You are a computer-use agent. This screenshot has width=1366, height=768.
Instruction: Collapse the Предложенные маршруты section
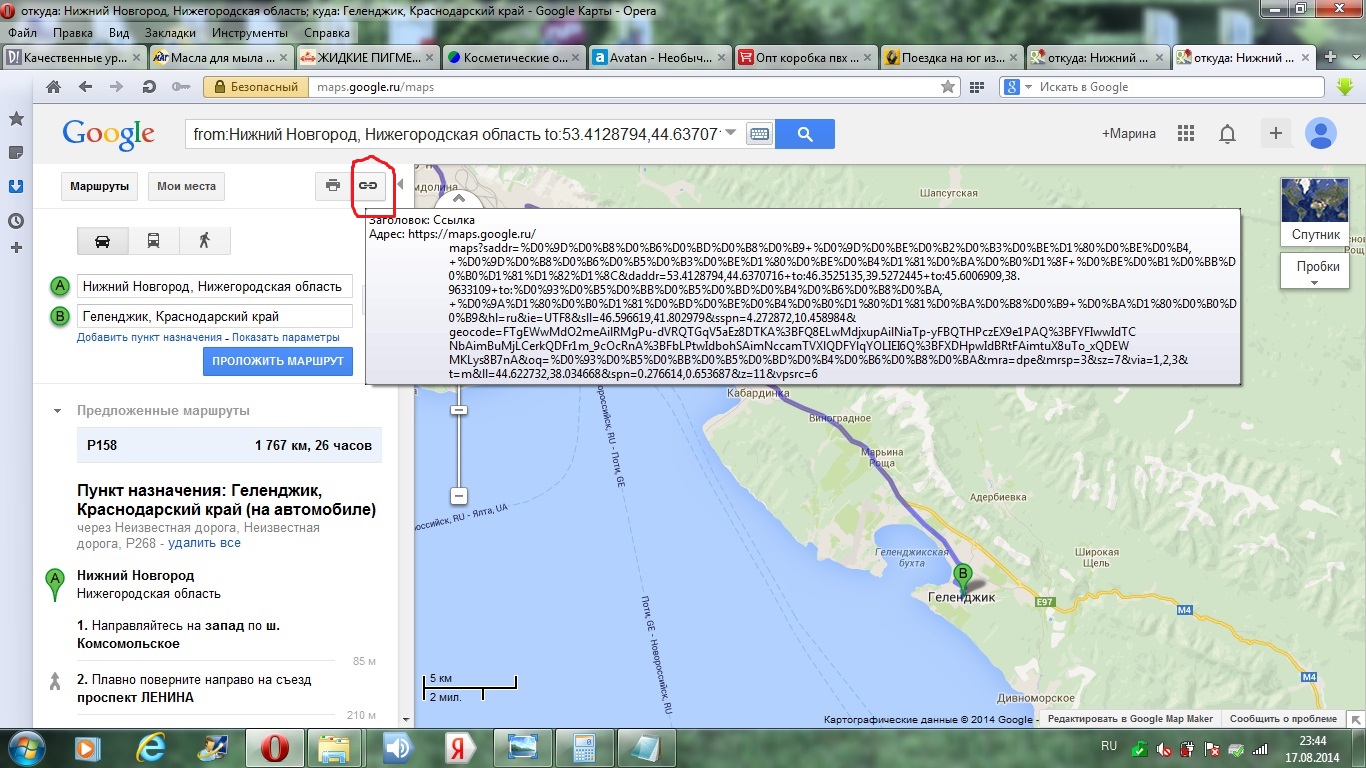click(x=57, y=411)
